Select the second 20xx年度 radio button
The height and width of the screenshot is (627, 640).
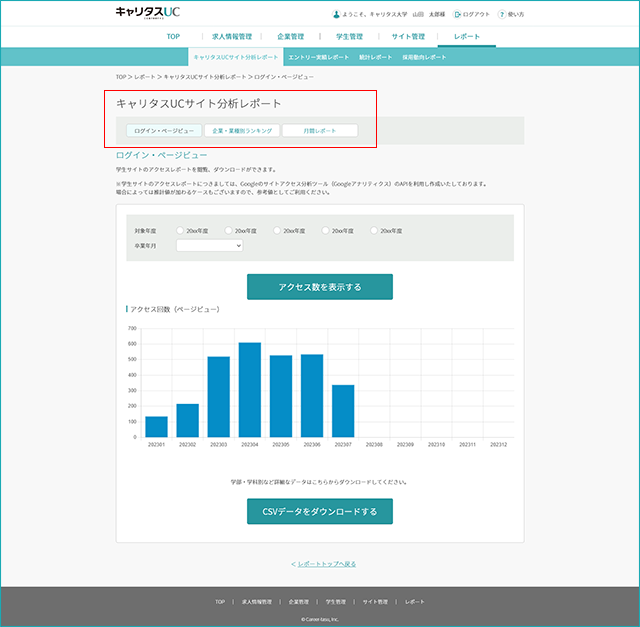tap(228, 230)
